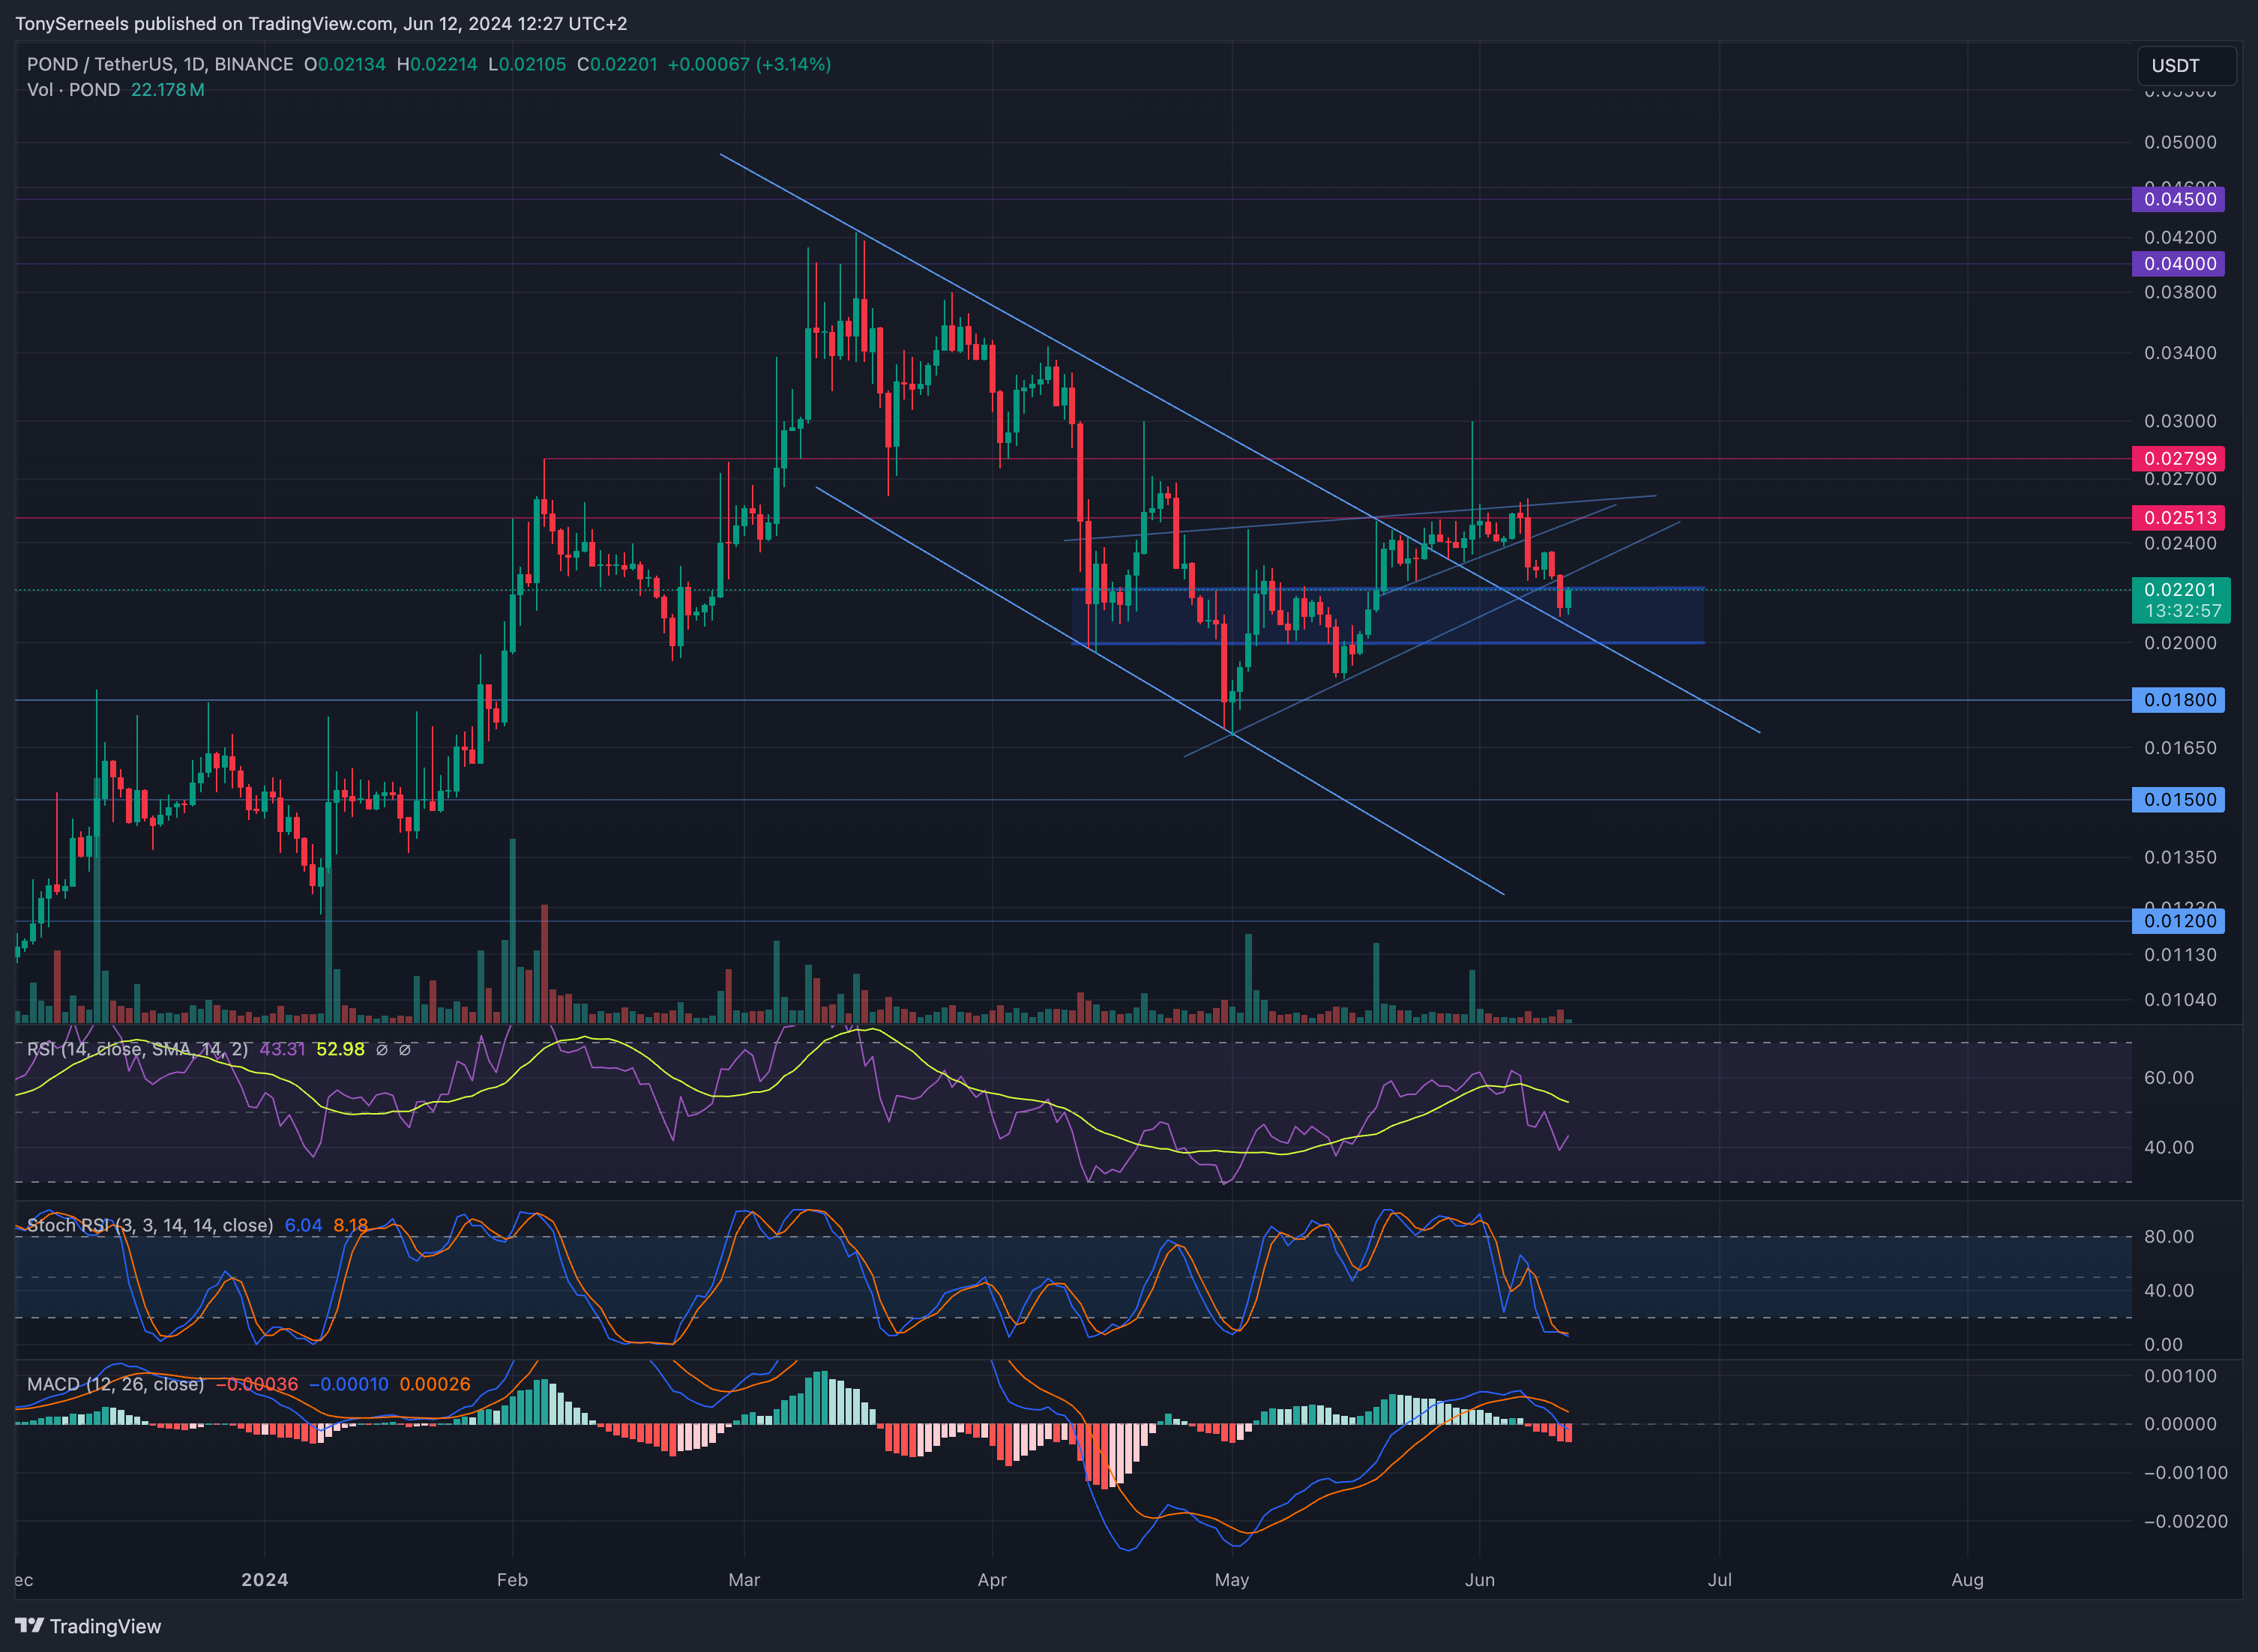Click the Mar label on time axis
The height and width of the screenshot is (1652, 2258).
click(744, 1580)
